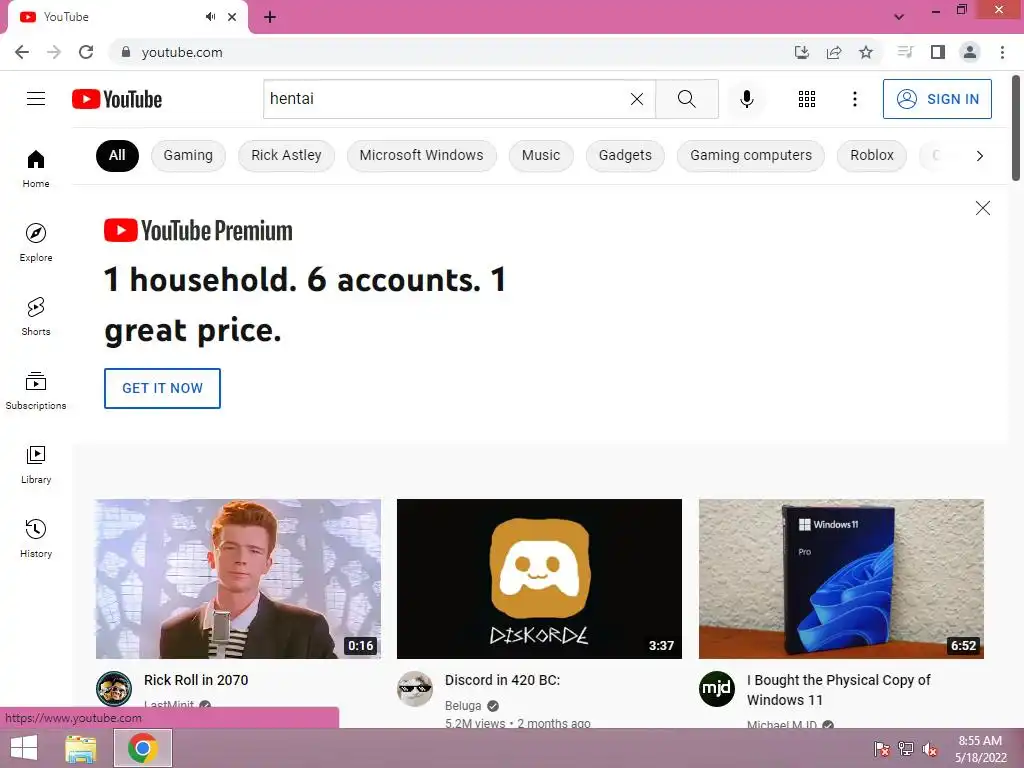This screenshot has width=1024, height=768.
Task: Click the Chrome taskbar icon
Action: pyautogui.click(x=142, y=748)
